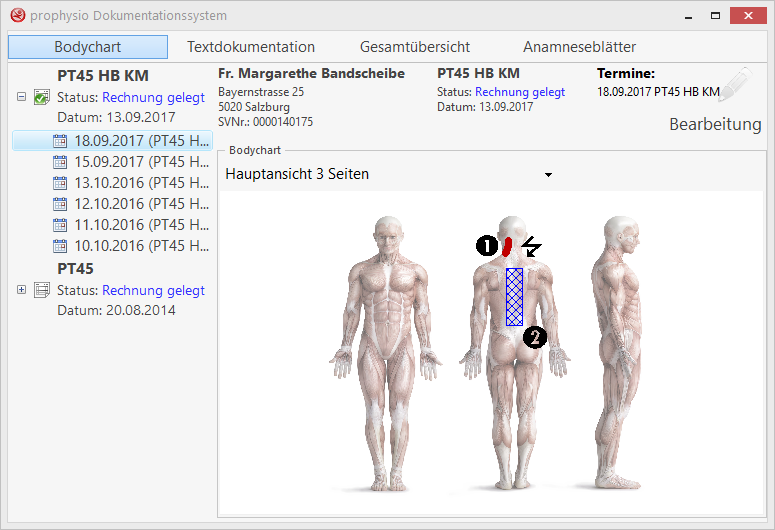The height and width of the screenshot is (530, 775).
Task: Collapse the PT45 HB KM tree node
Action: [x=22, y=98]
